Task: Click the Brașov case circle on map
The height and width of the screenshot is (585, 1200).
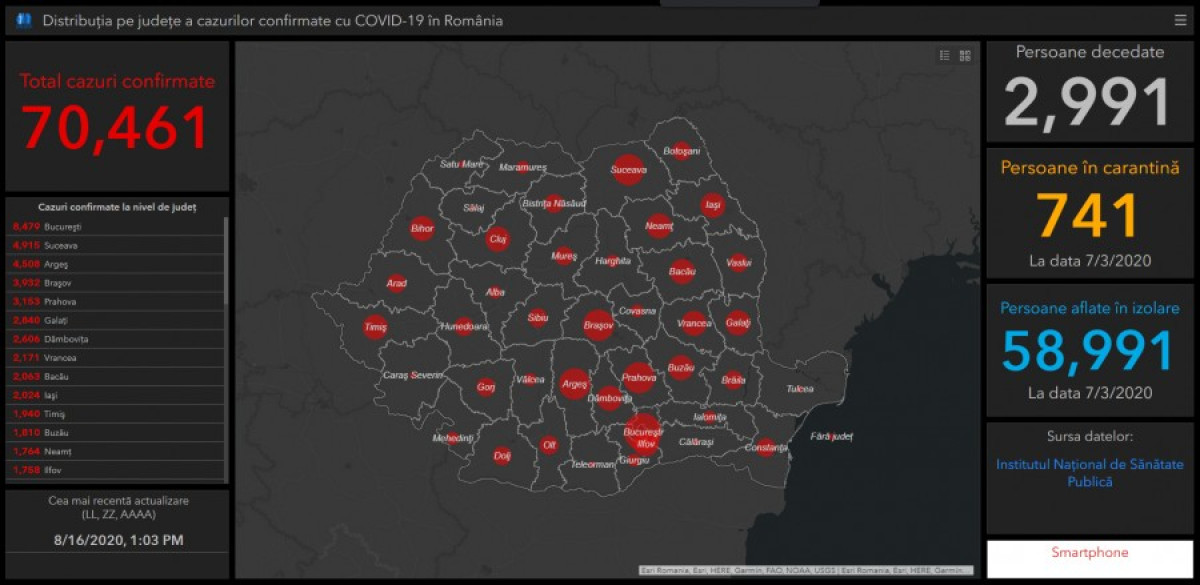Action: pos(598,325)
